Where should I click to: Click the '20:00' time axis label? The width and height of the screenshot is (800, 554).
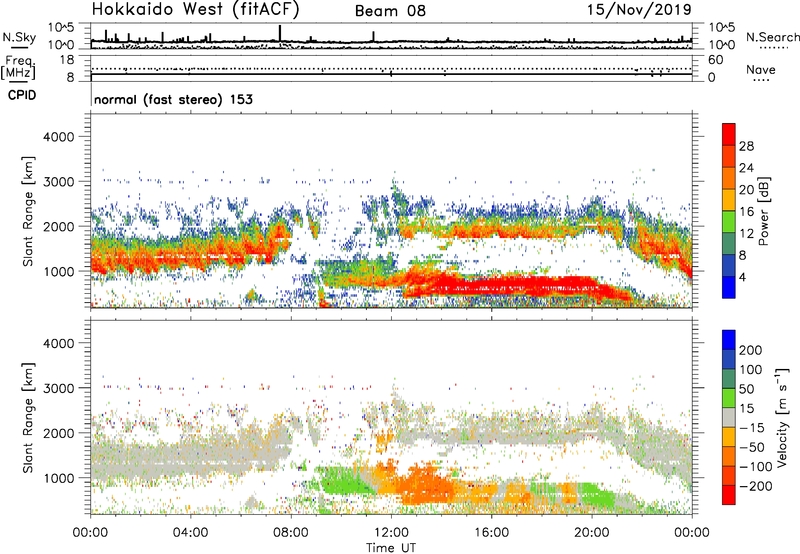click(591, 533)
